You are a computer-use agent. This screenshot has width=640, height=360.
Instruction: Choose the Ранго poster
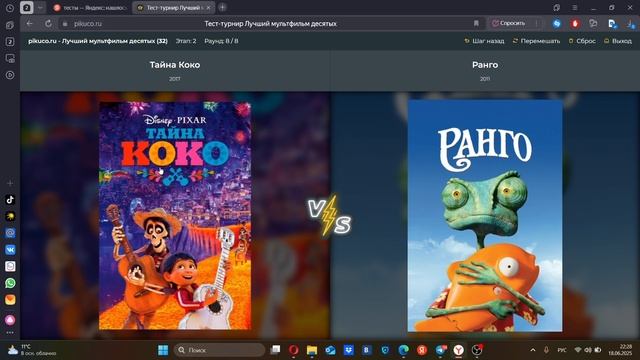click(x=485, y=216)
